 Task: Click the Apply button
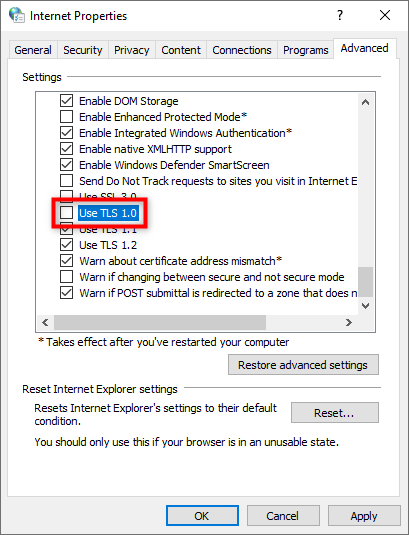coord(364,516)
